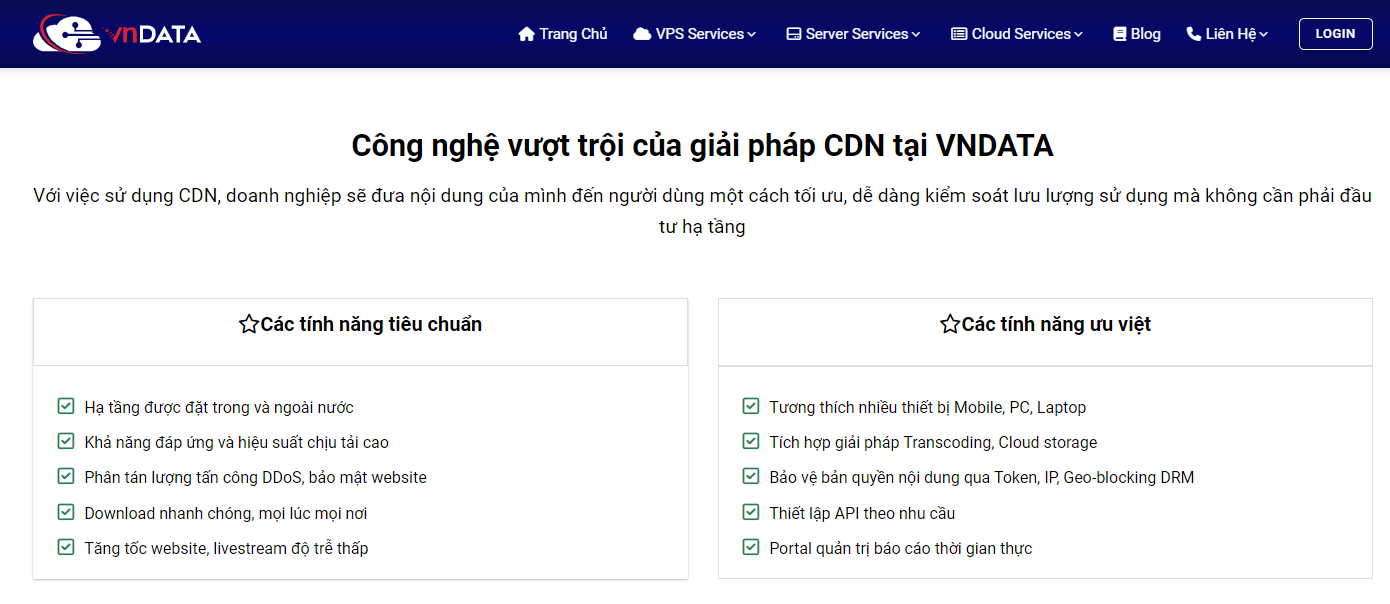Click the book icon beside Blog
The height and width of the screenshot is (604, 1390).
[1119, 34]
